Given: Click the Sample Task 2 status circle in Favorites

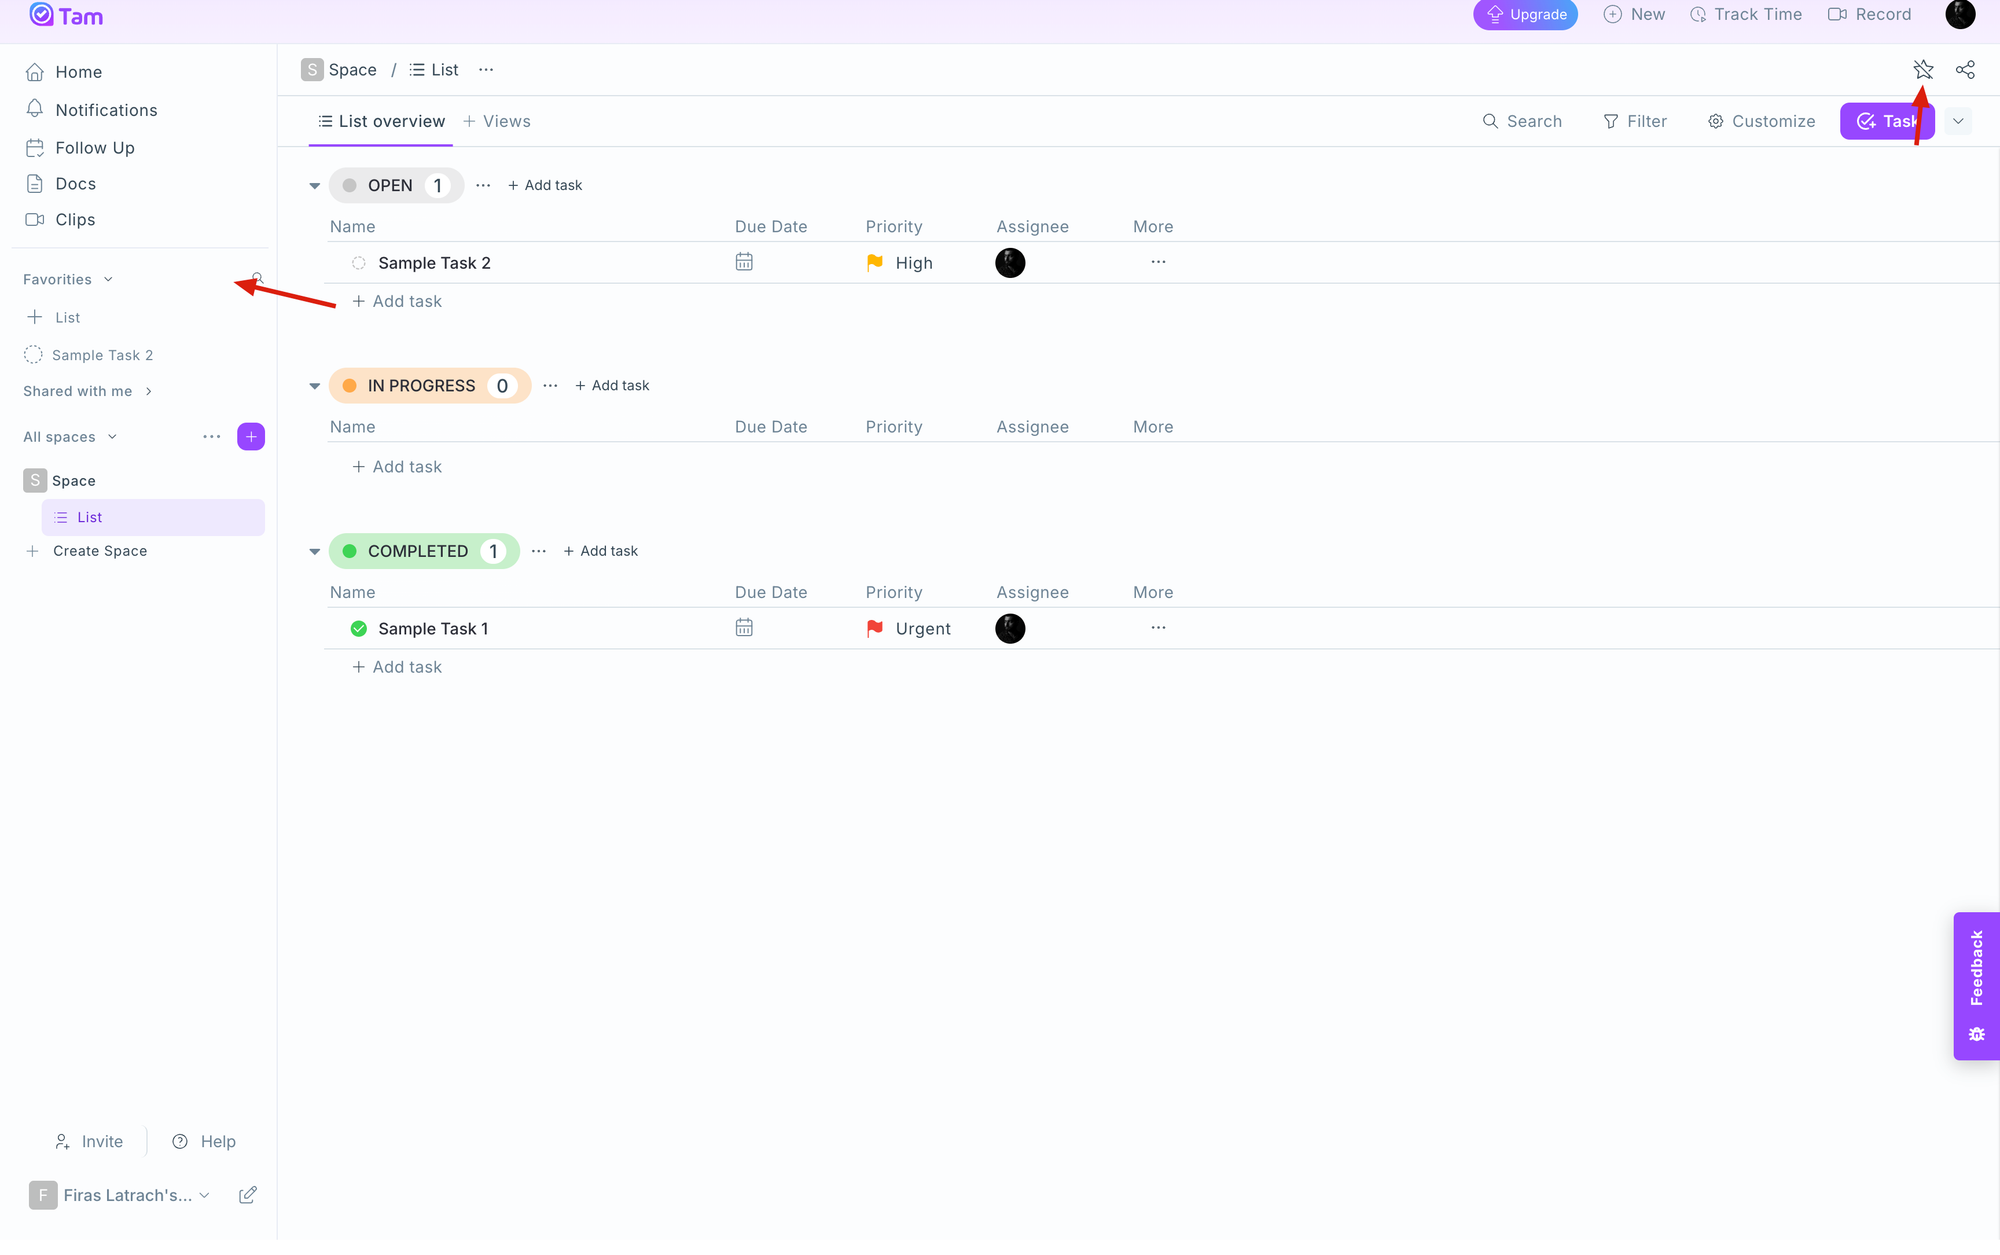Looking at the screenshot, I should (x=33, y=355).
